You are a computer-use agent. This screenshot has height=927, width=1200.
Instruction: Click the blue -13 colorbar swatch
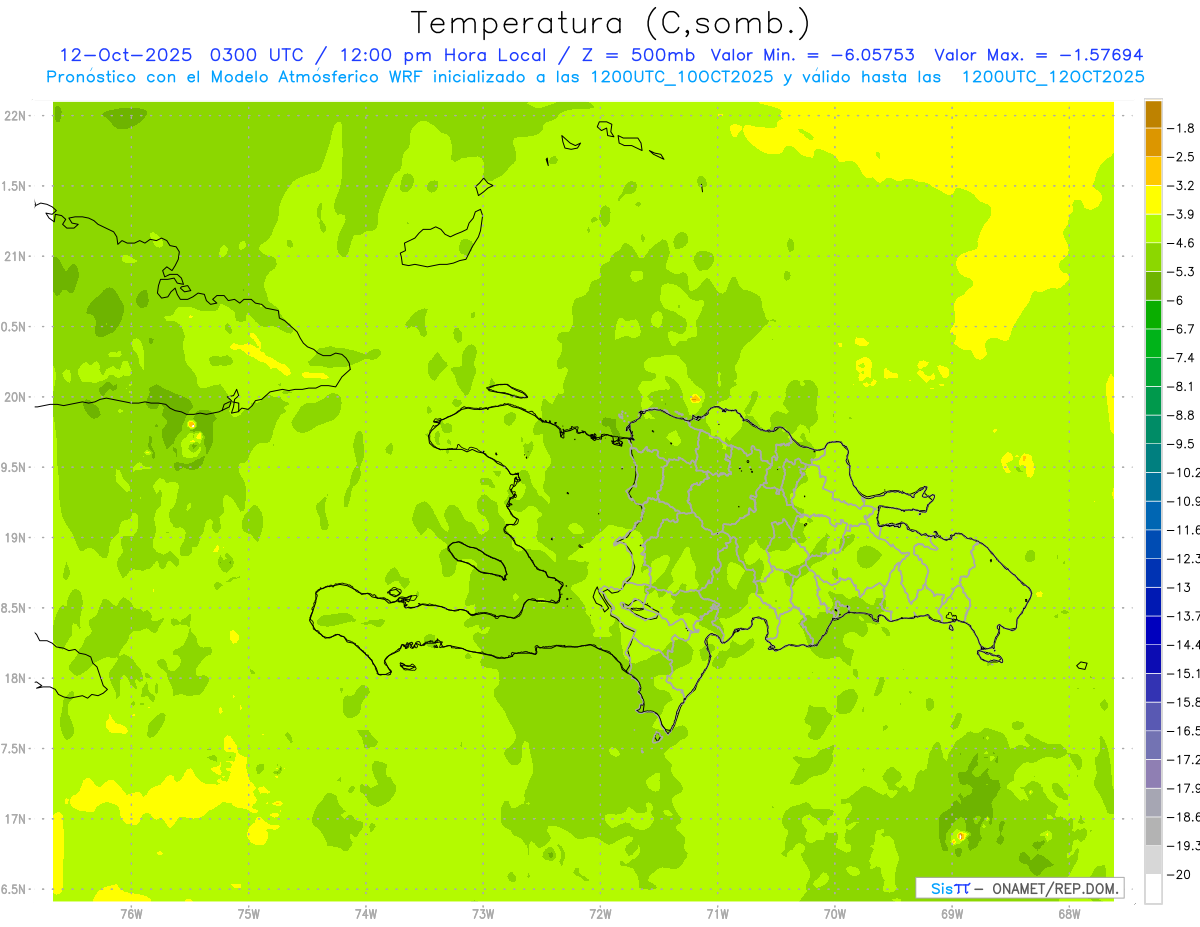pyautogui.click(x=1153, y=573)
